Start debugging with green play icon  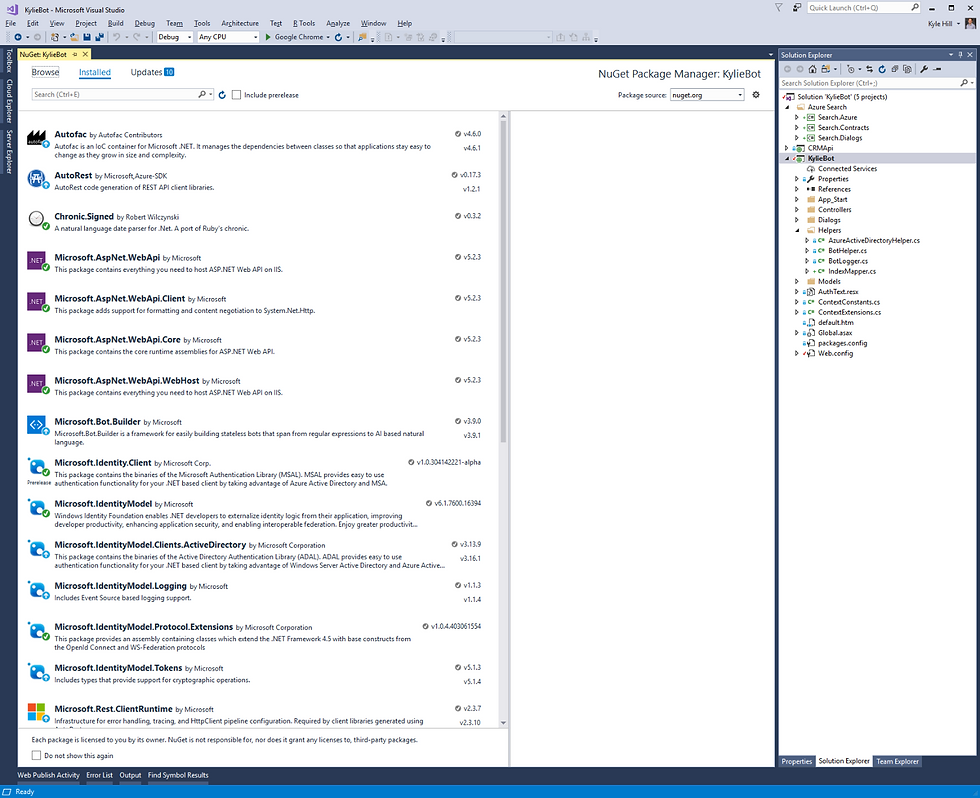click(268, 37)
